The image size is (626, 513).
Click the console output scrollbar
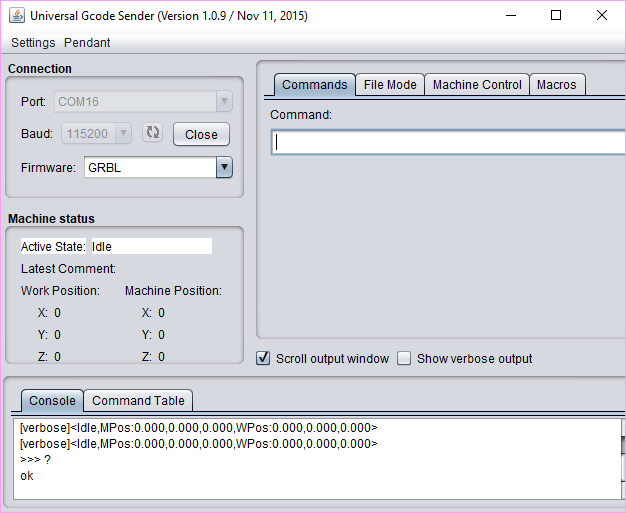(623, 459)
